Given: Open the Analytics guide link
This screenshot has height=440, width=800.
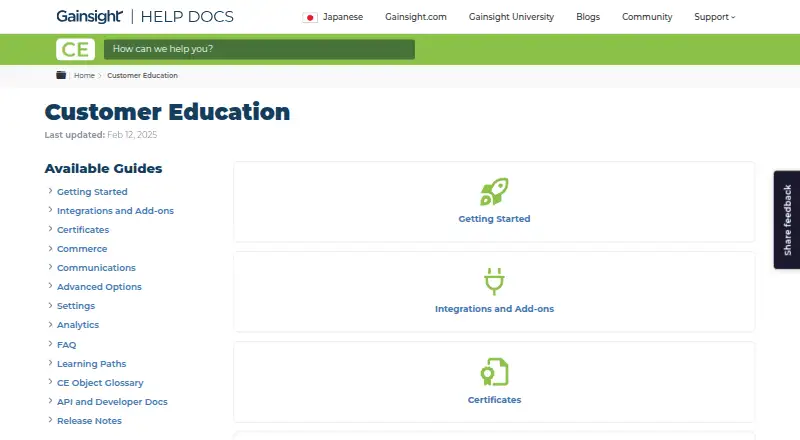Looking at the screenshot, I should [78, 325].
